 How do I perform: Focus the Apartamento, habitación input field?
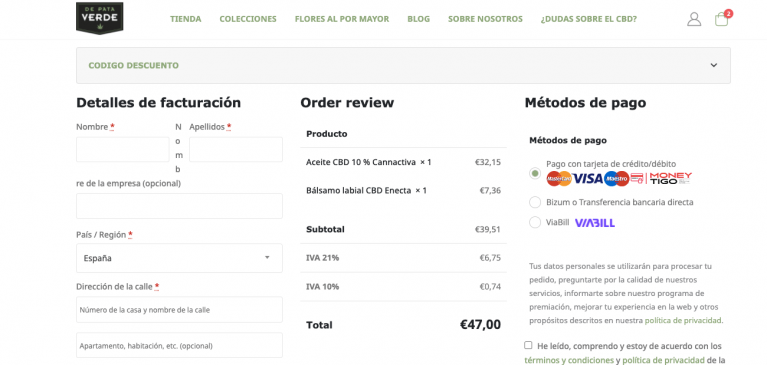click(179, 345)
